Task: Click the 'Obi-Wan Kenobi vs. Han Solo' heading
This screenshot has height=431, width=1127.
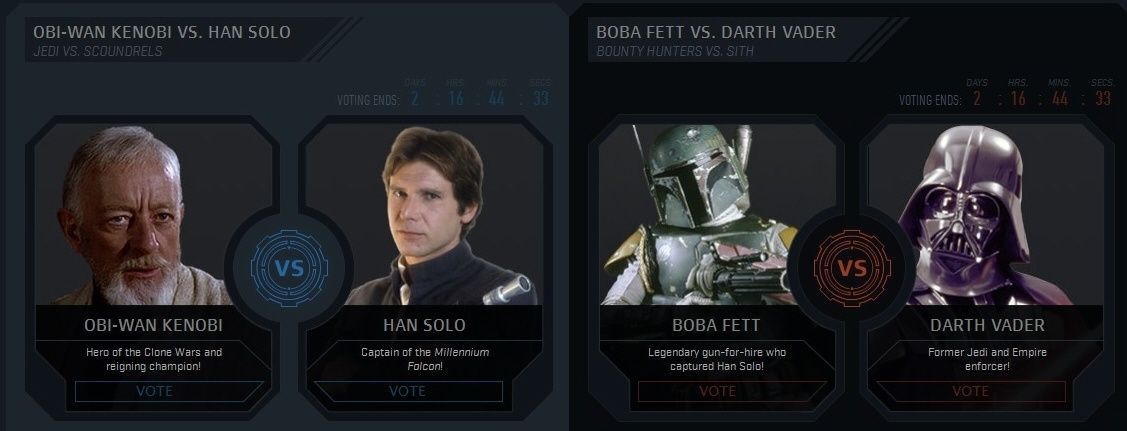Action: (x=162, y=32)
